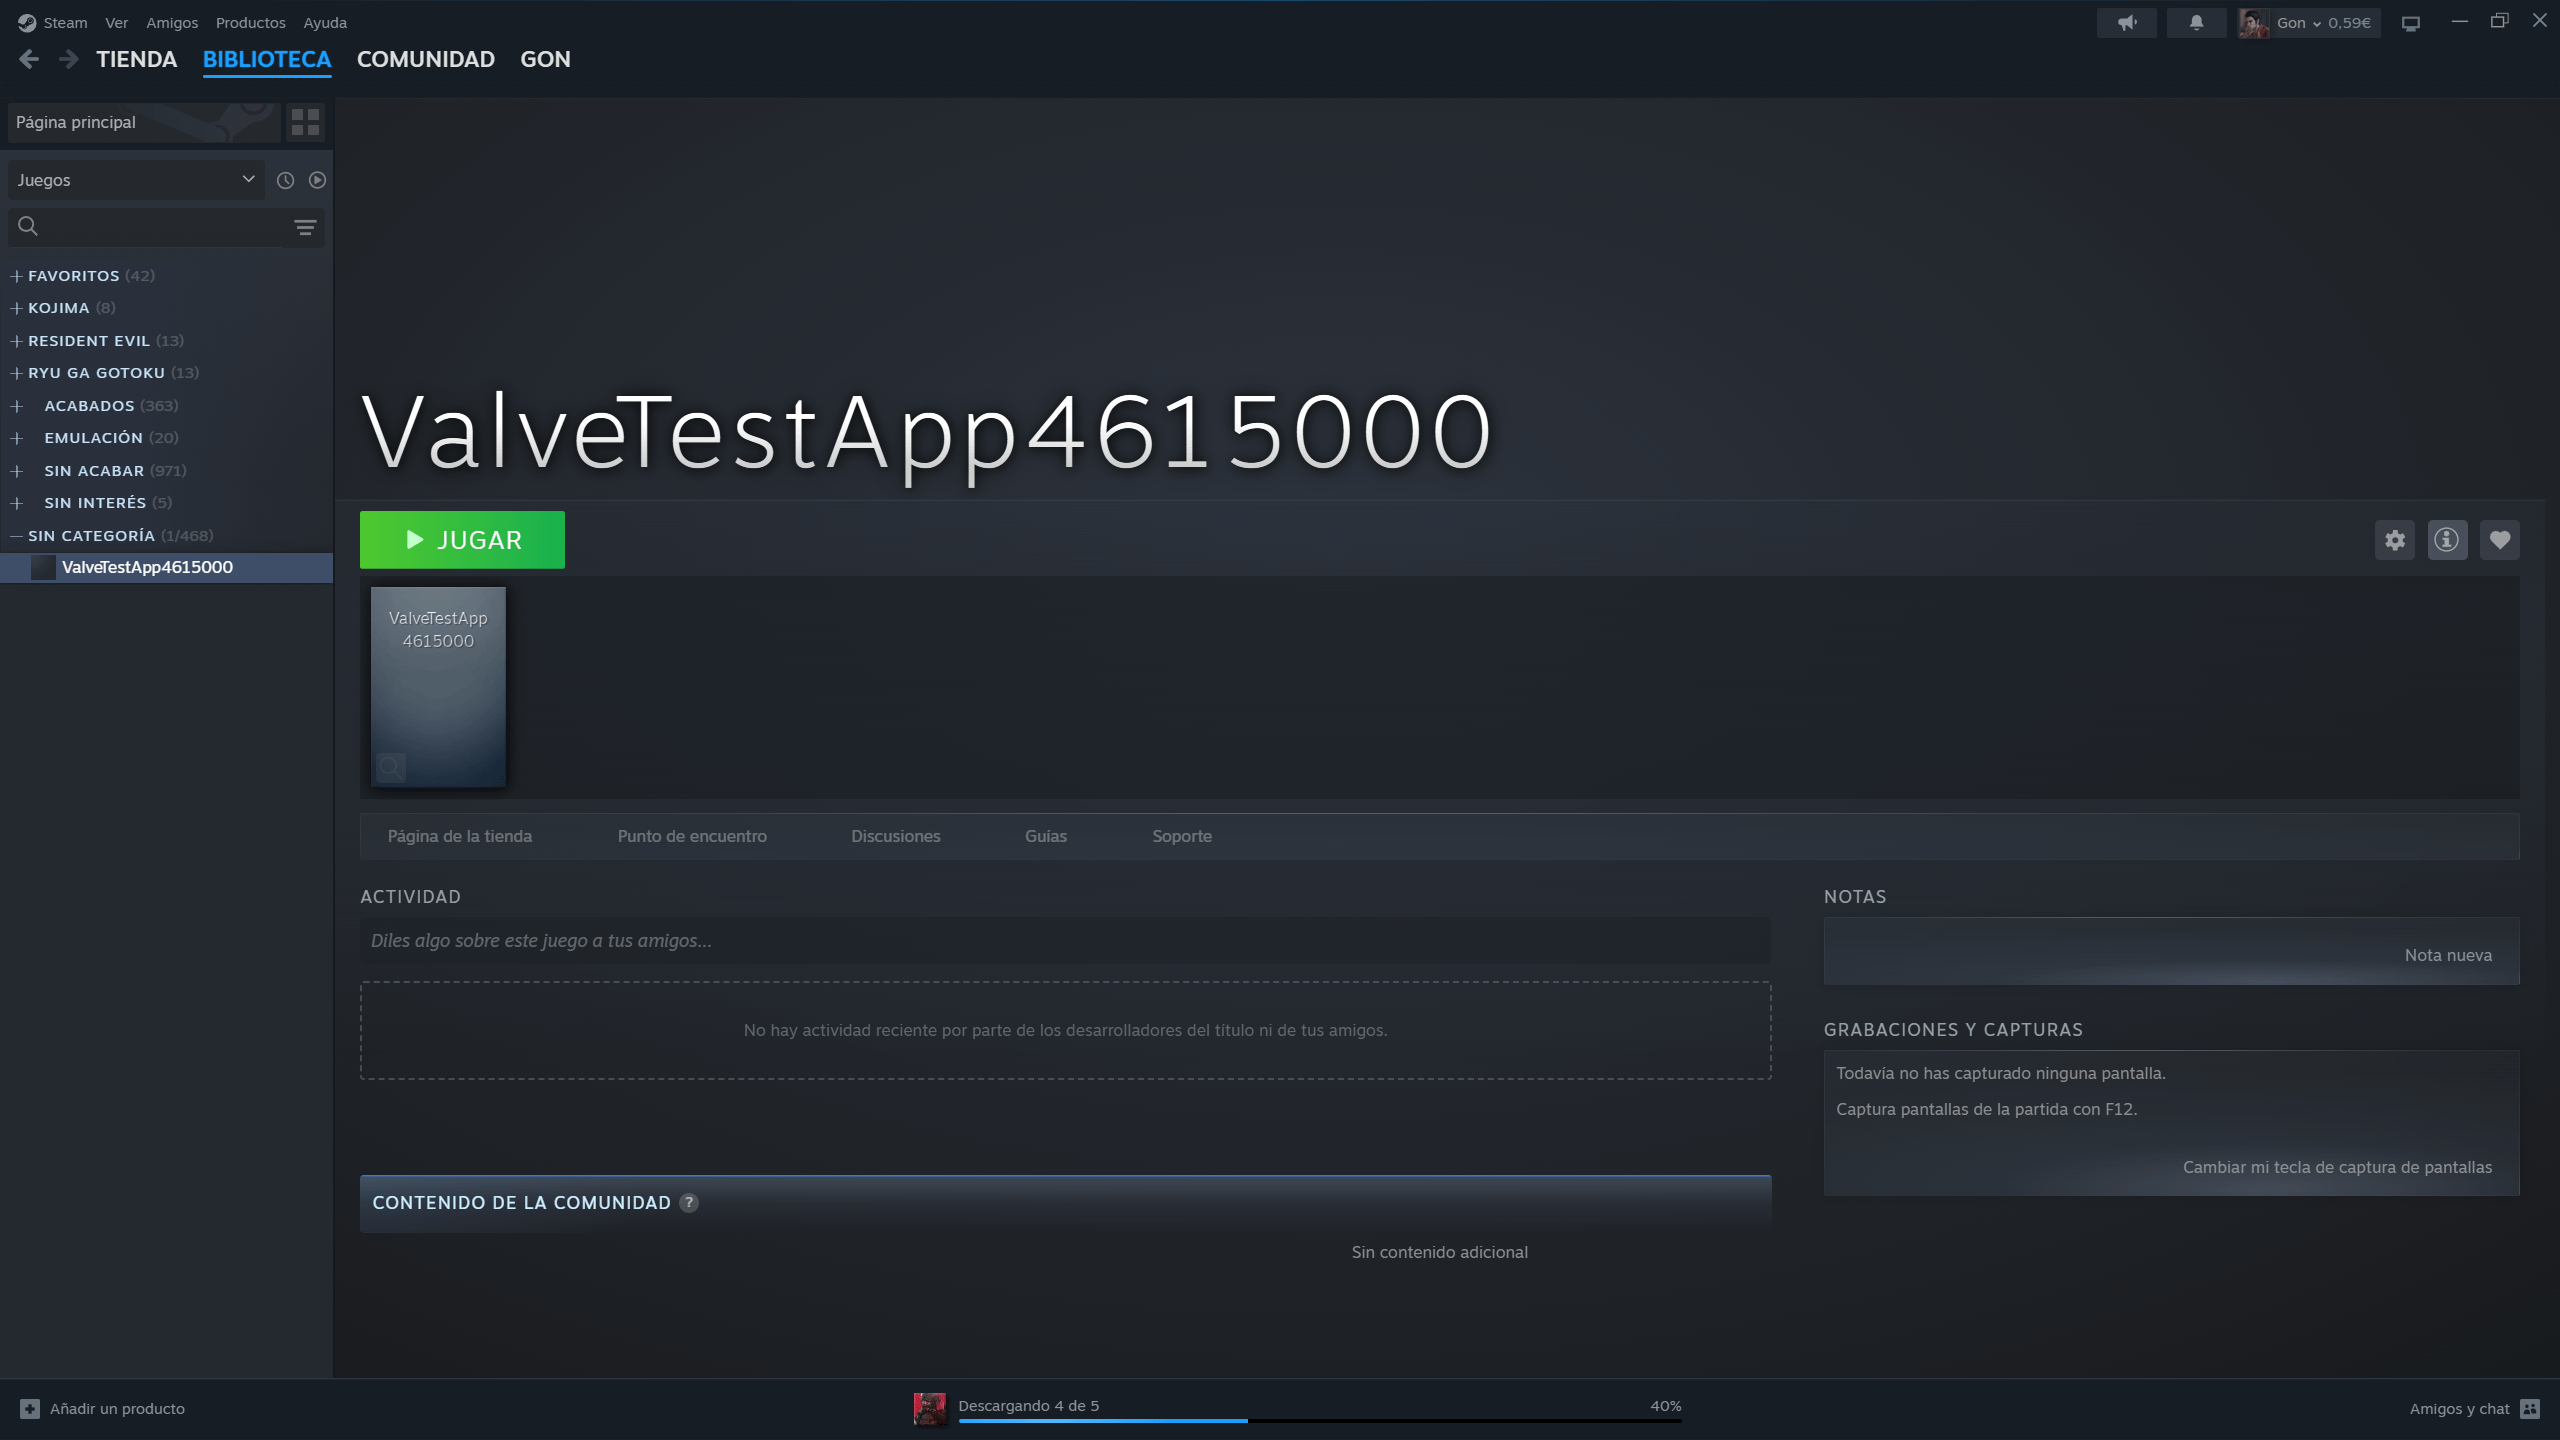
Task: Open the announcements megaphone icon
Action: 2126,22
